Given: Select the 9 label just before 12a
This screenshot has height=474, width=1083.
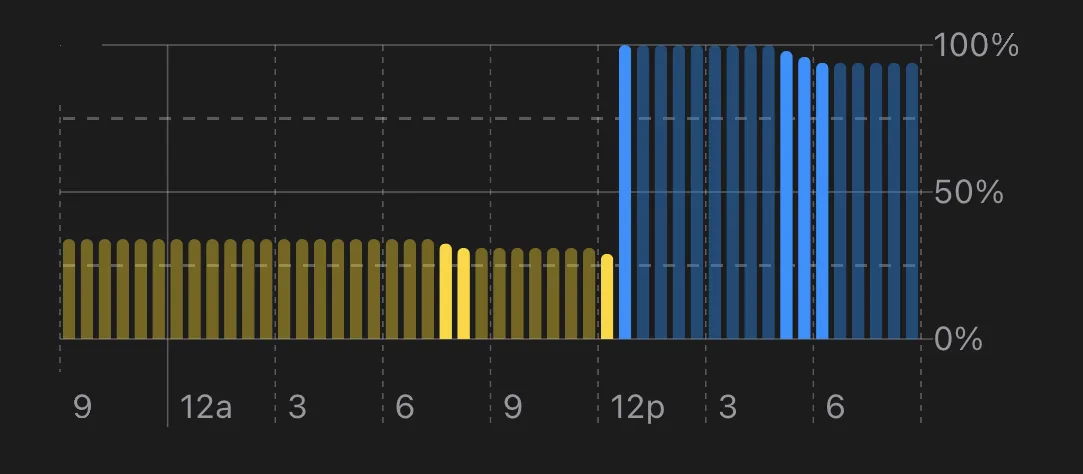Looking at the screenshot, I should coord(82,407).
